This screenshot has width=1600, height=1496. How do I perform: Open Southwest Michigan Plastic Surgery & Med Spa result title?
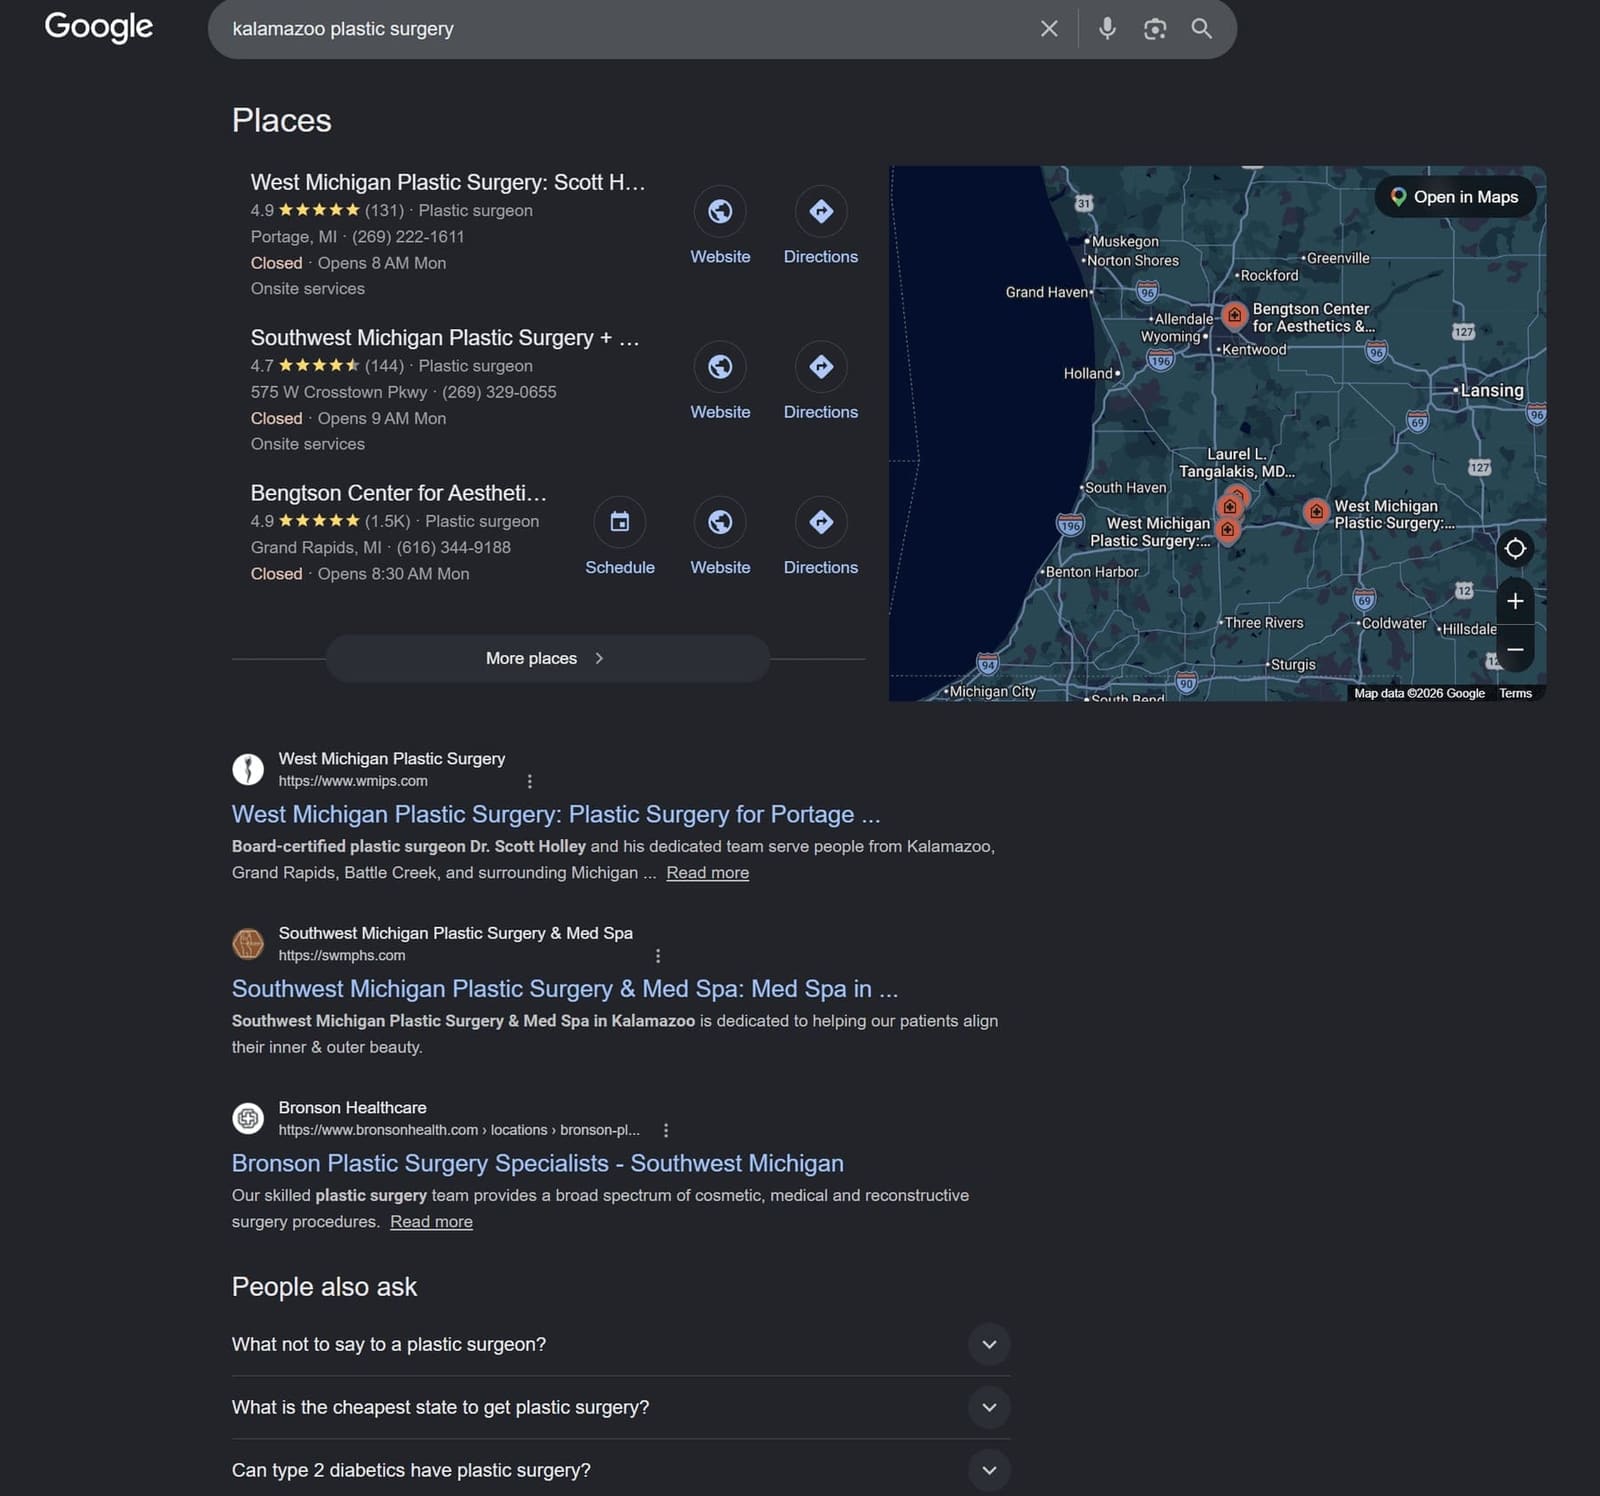tap(565, 989)
